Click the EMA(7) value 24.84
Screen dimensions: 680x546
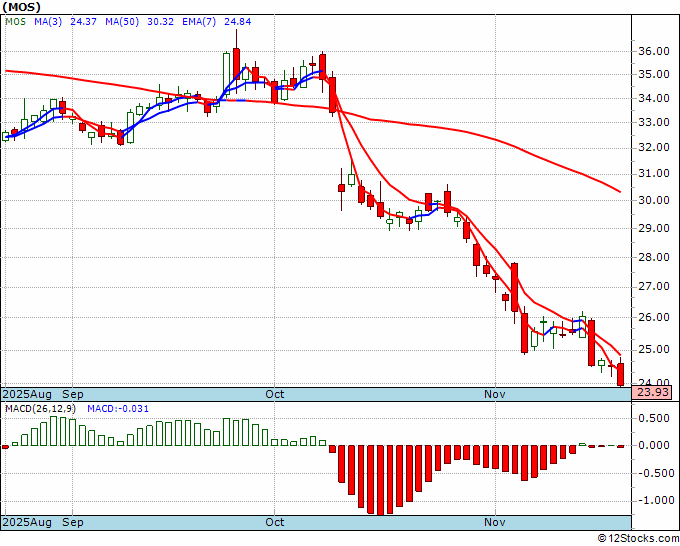(x=238, y=22)
